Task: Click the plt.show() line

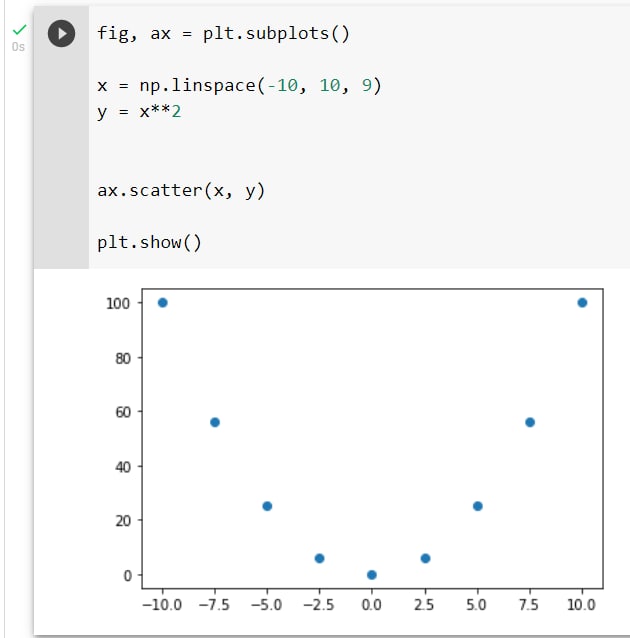Action: 149,243
